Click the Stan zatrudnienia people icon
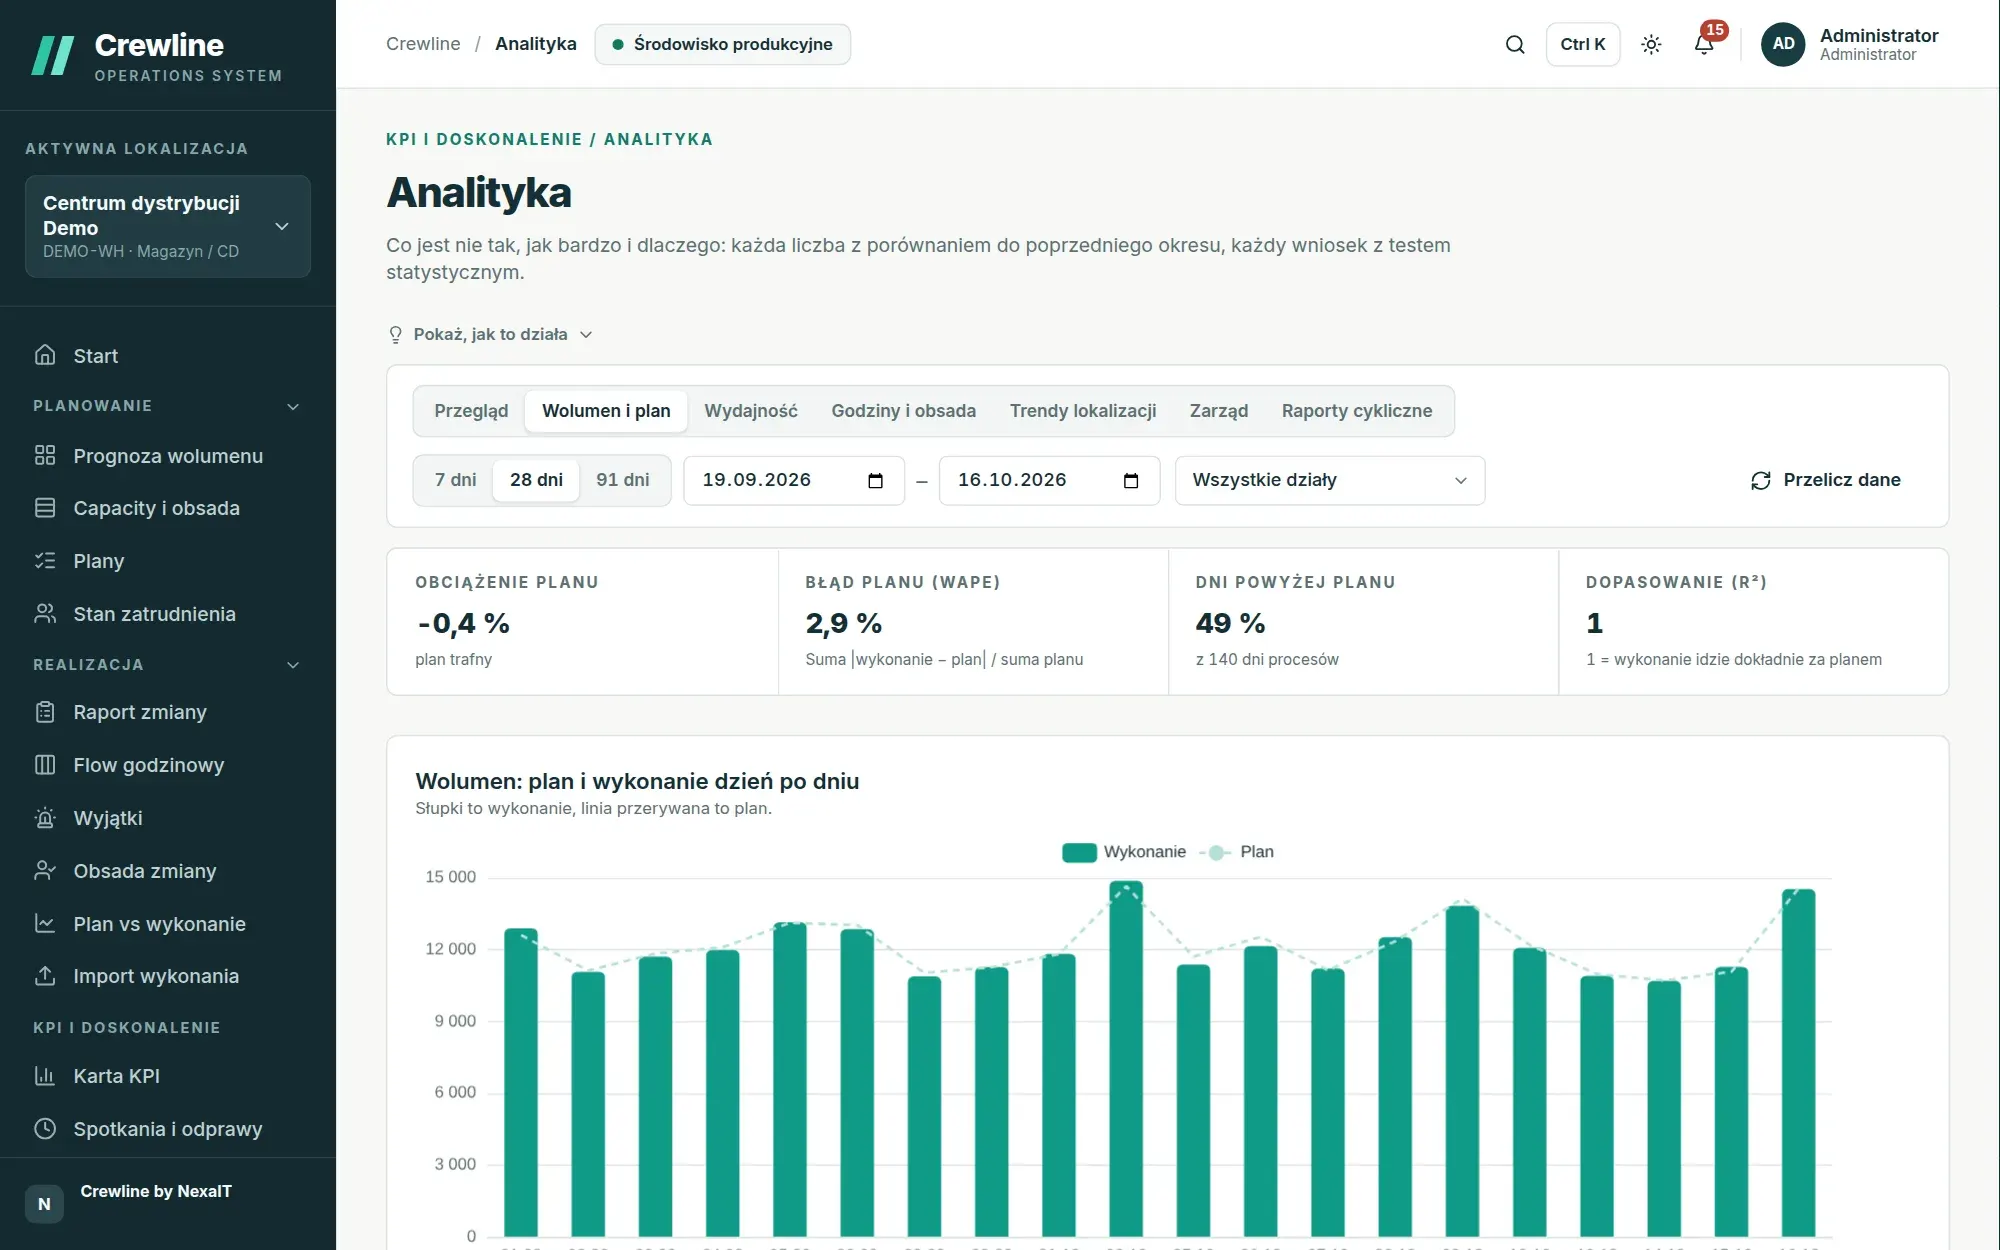Screen dimensions: 2000x1250 point(45,614)
